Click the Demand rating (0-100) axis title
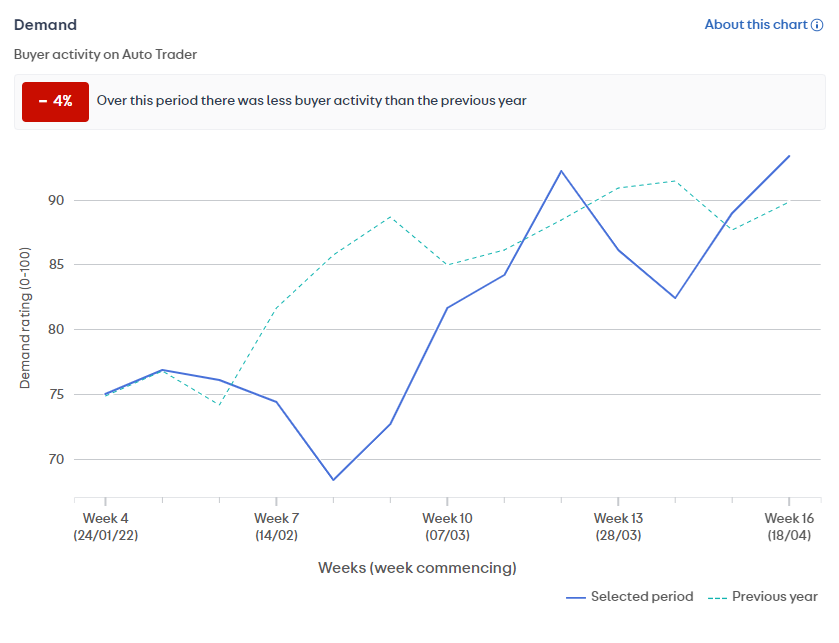 25,329
